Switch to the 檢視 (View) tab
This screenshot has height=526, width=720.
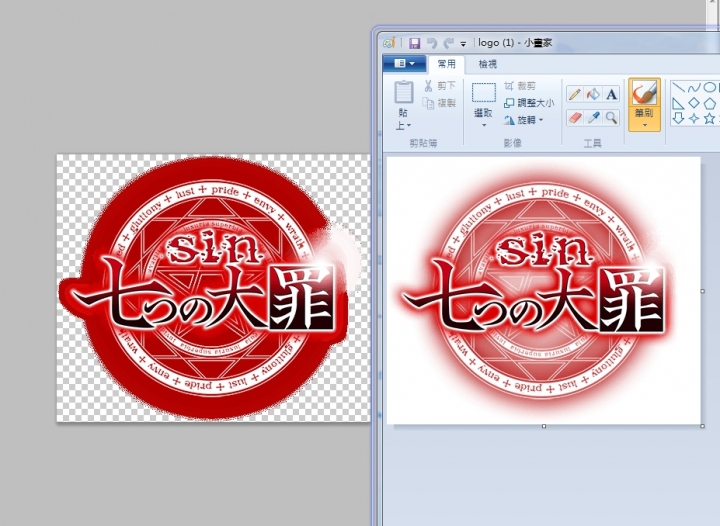coord(488,64)
